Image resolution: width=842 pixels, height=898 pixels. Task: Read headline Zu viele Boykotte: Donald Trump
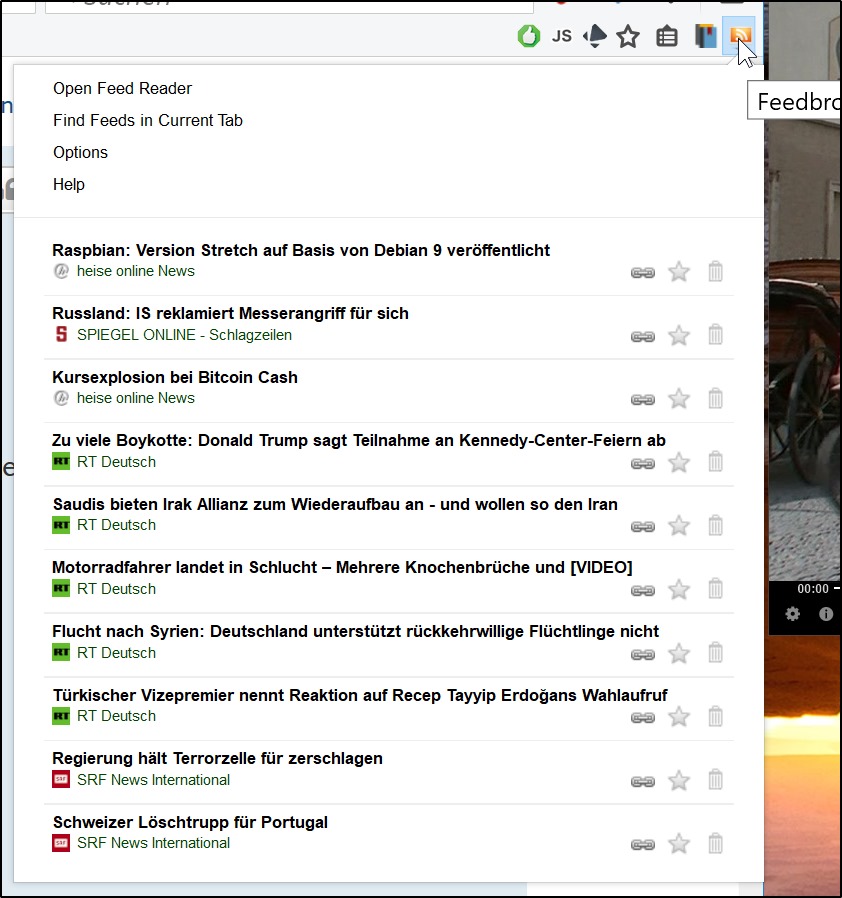tap(359, 440)
